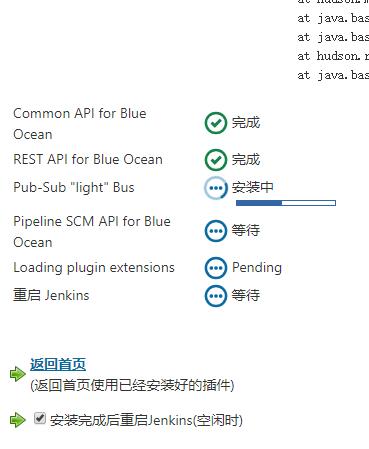Select the Pub-Sub "light" Bus plugin name
Viewport: 369px width, 449px height.
pos(74,188)
